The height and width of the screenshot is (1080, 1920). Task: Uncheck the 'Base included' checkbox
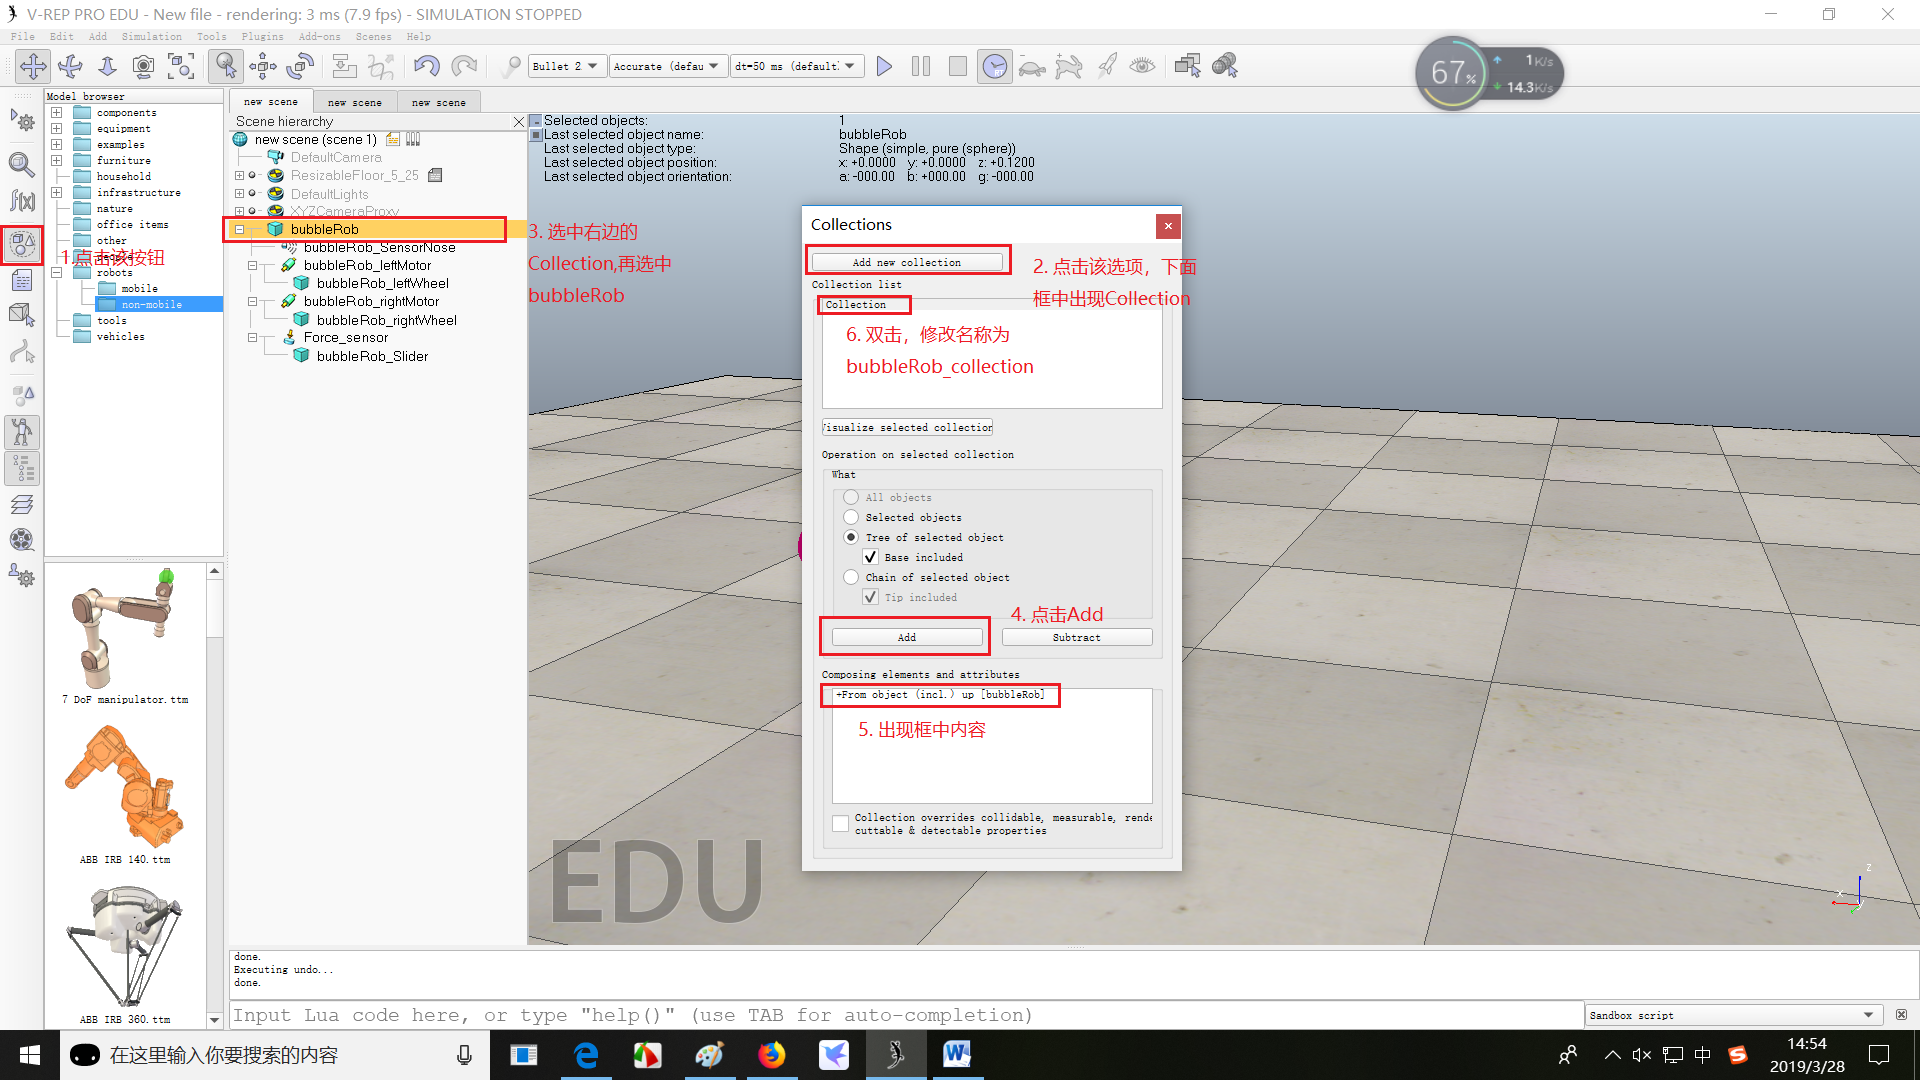(871, 557)
